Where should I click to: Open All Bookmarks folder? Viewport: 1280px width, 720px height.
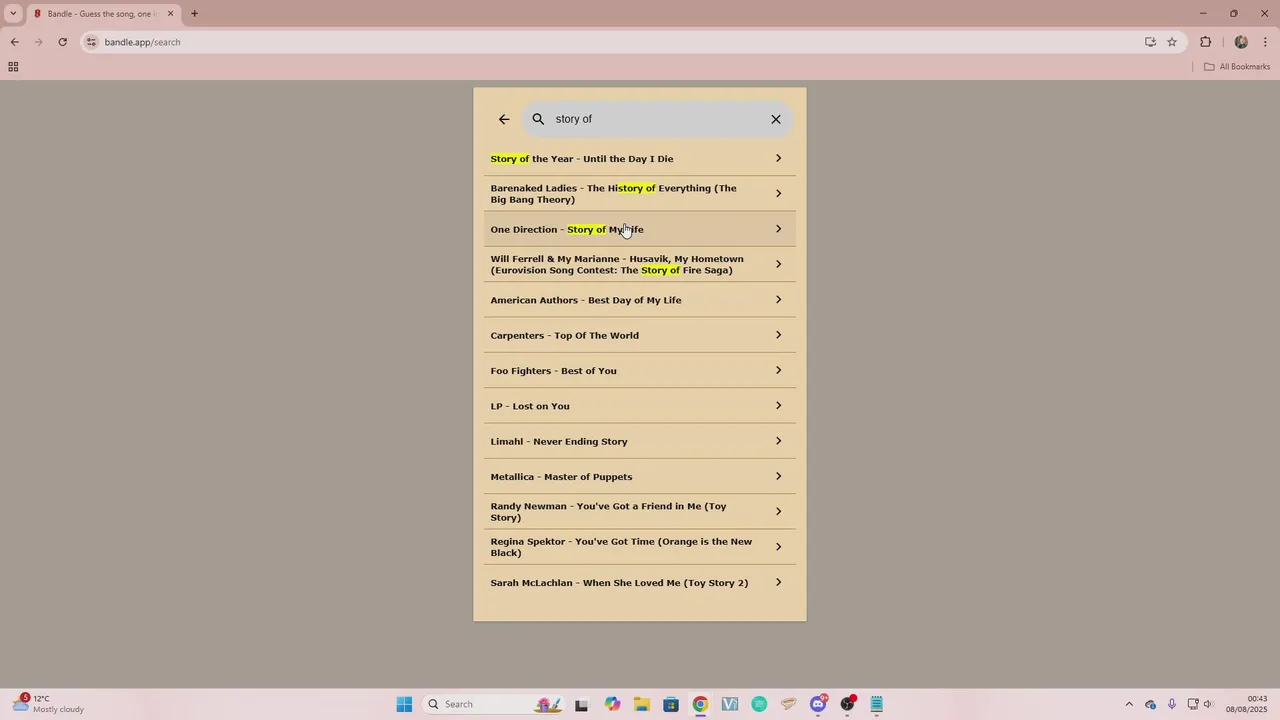(1236, 67)
